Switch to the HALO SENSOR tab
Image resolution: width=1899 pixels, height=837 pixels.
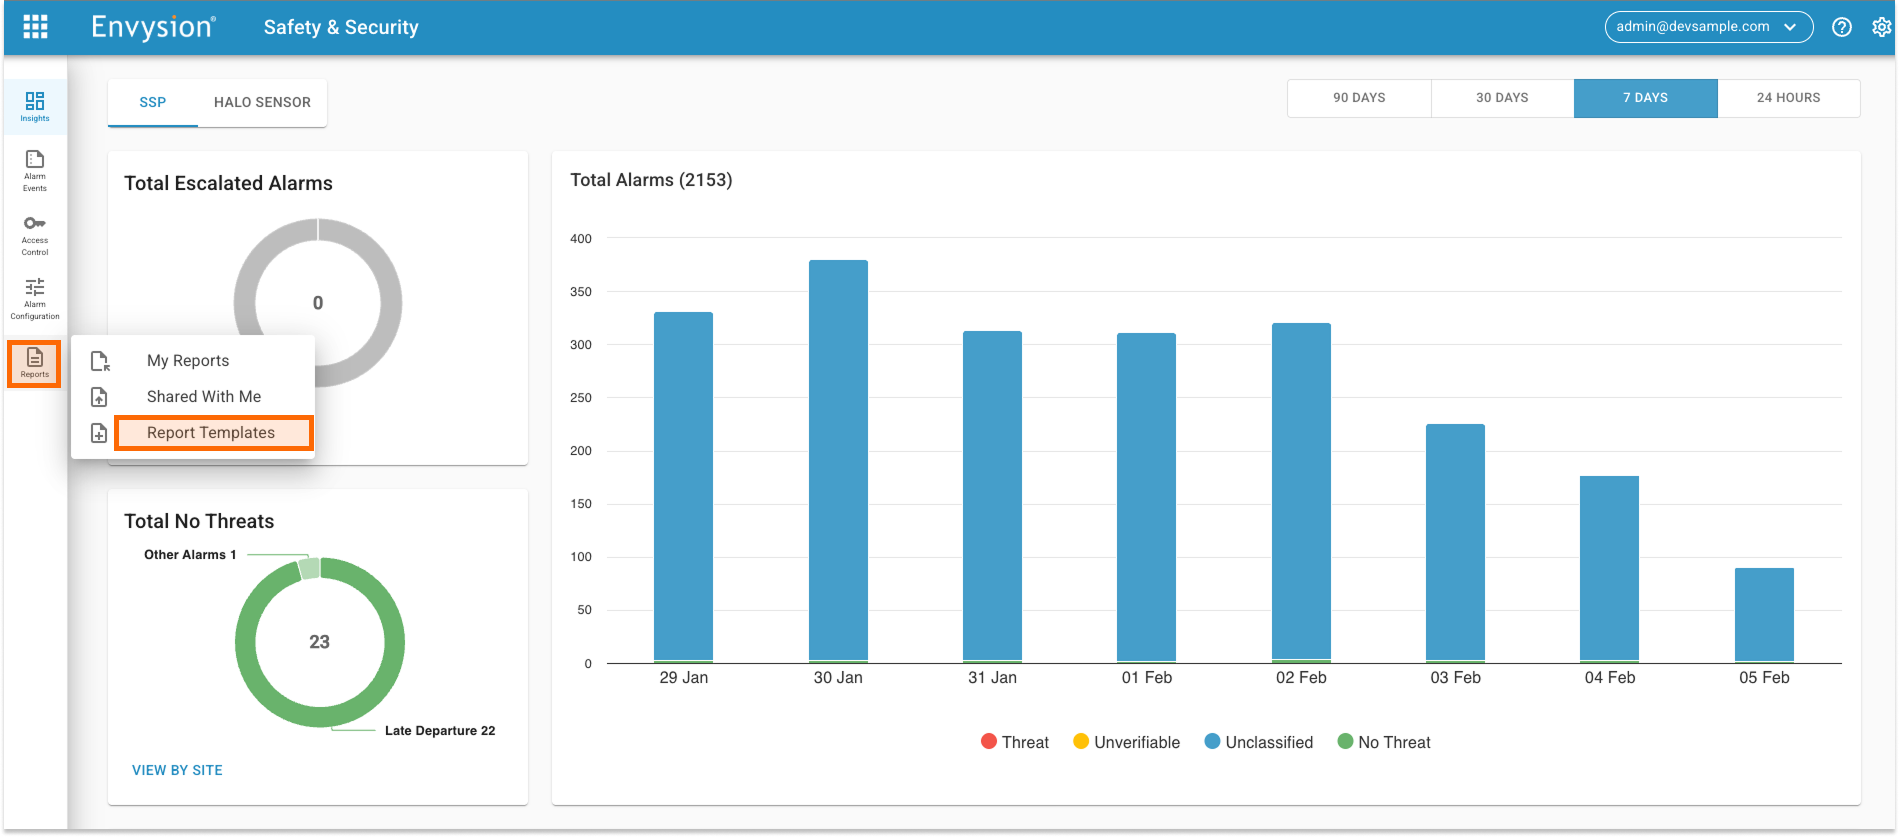(x=262, y=102)
